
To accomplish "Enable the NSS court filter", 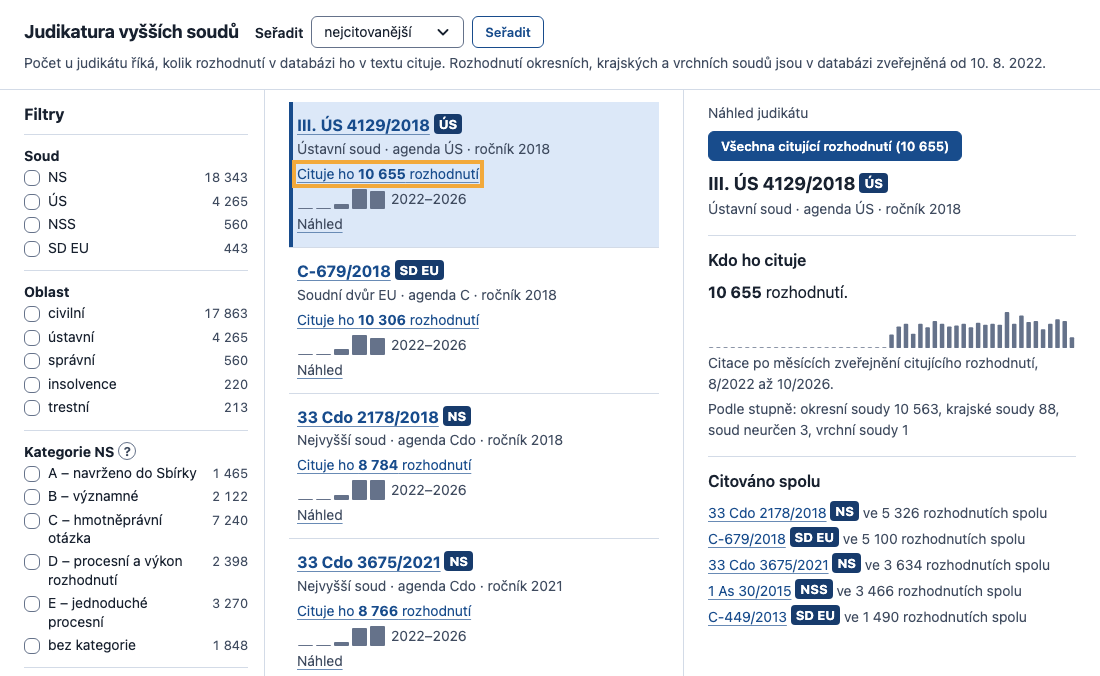I will (x=32, y=225).
